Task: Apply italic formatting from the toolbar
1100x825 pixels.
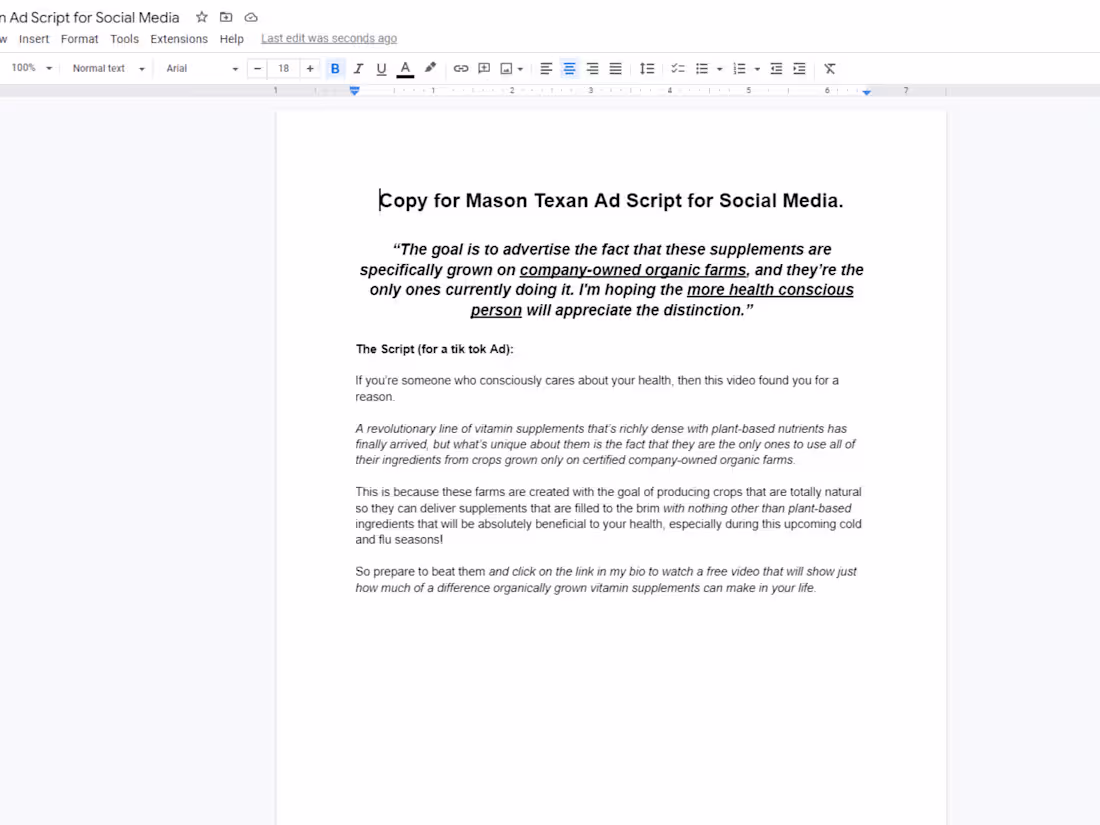Action: point(358,68)
